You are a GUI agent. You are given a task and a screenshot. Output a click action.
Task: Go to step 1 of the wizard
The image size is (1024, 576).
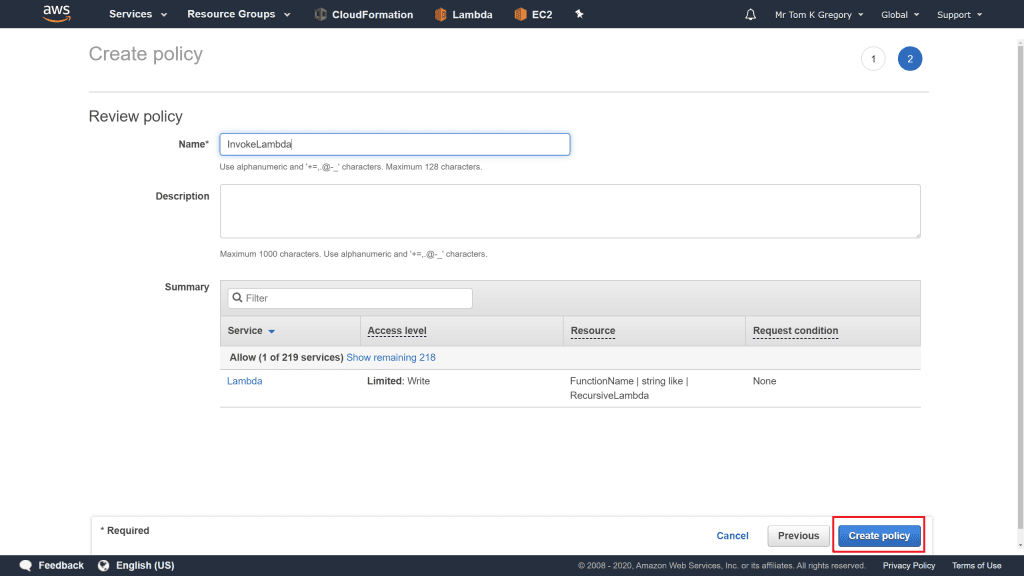[x=873, y=59]
